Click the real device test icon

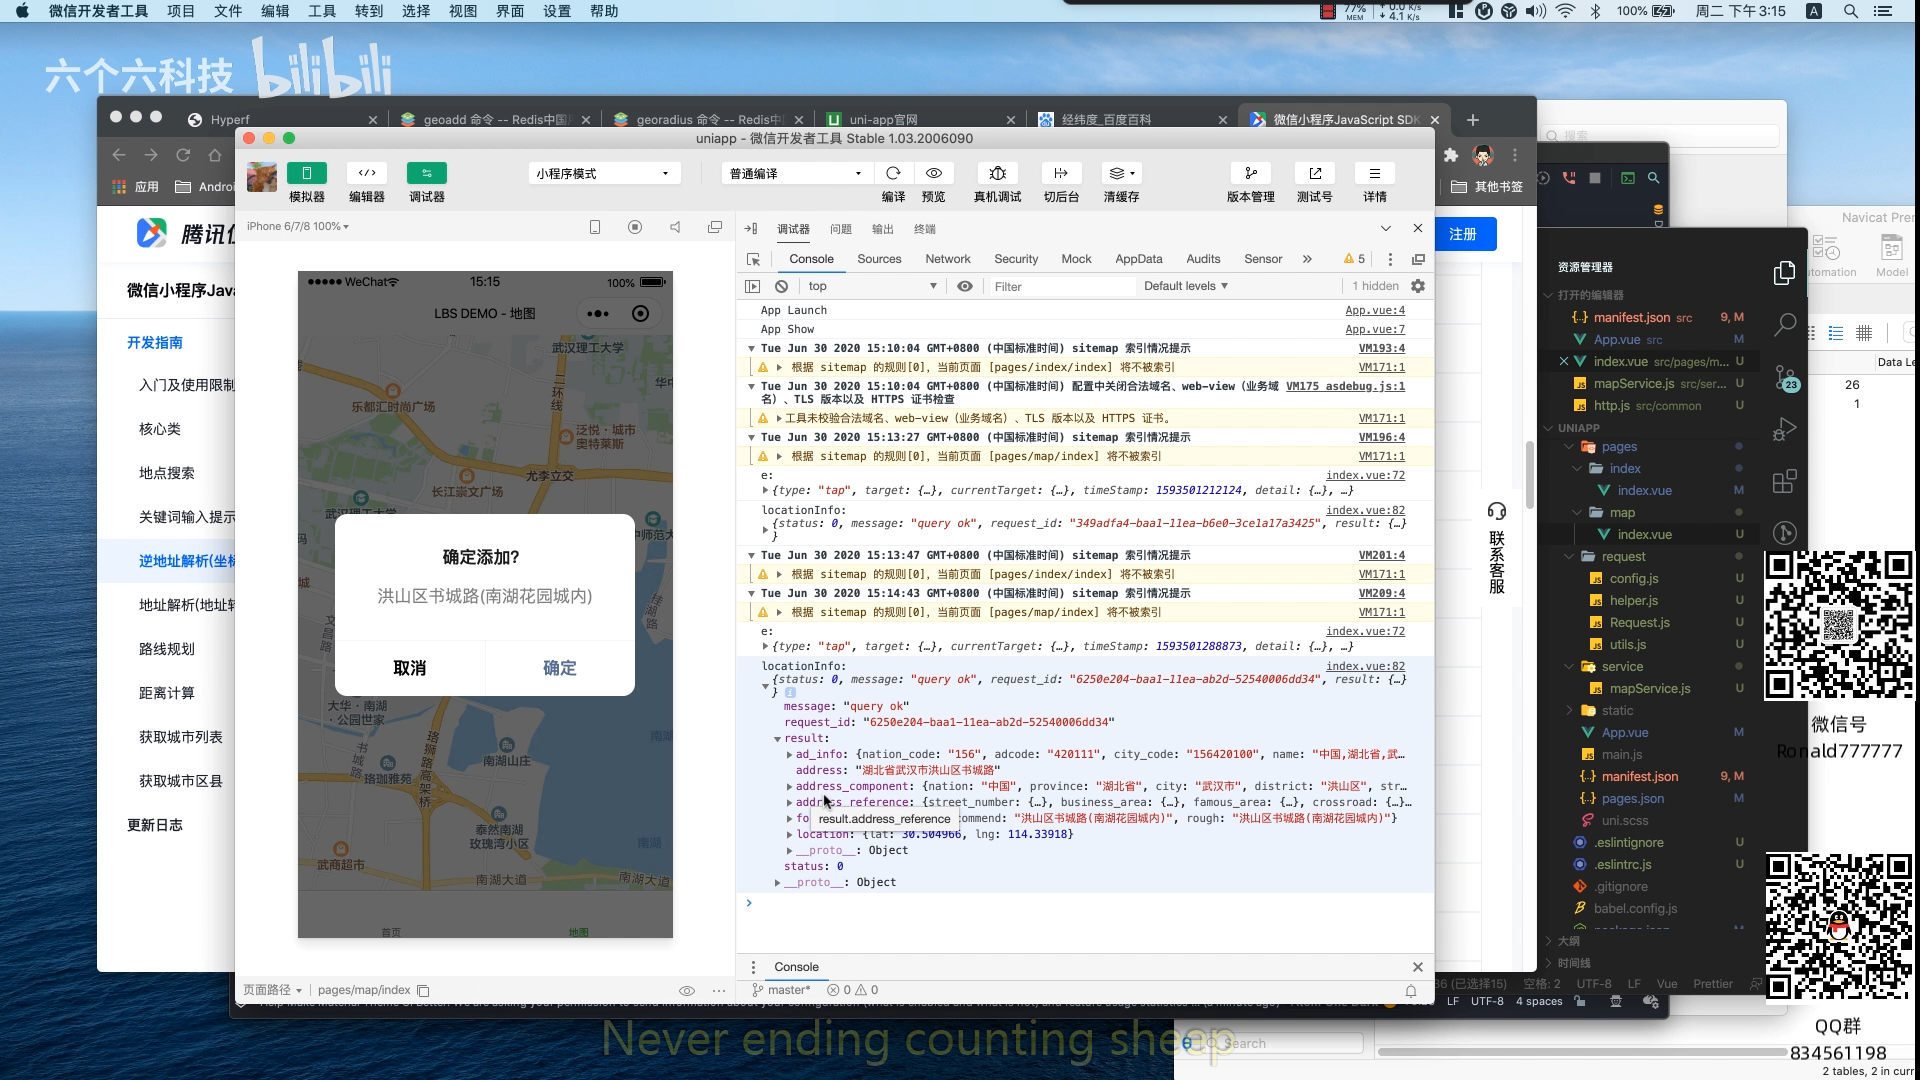(x=996, y=173)
